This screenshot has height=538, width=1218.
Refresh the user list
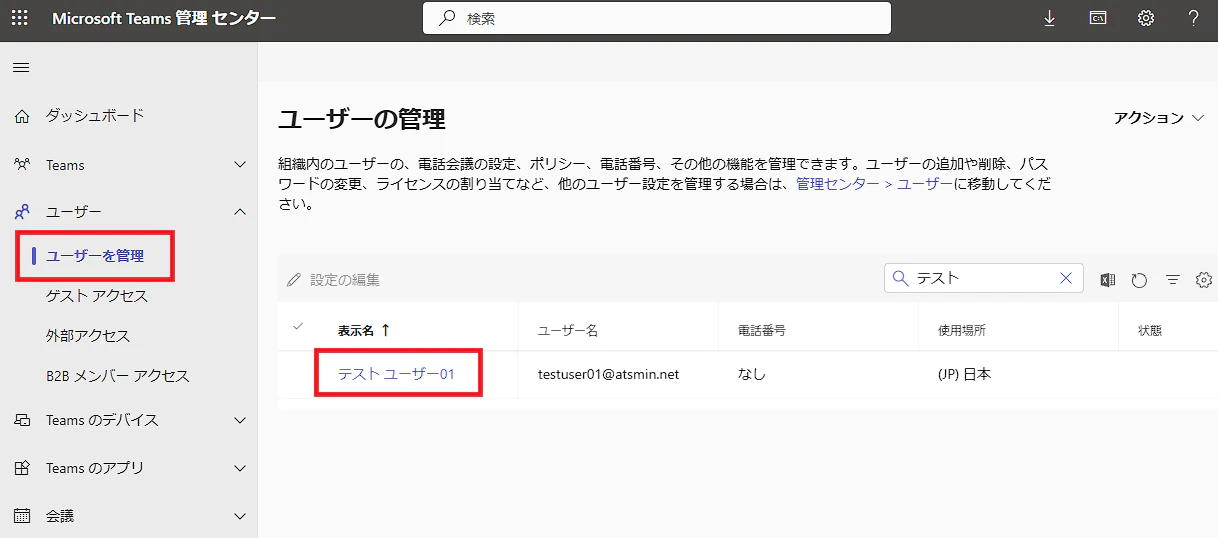click(1139, 280)
